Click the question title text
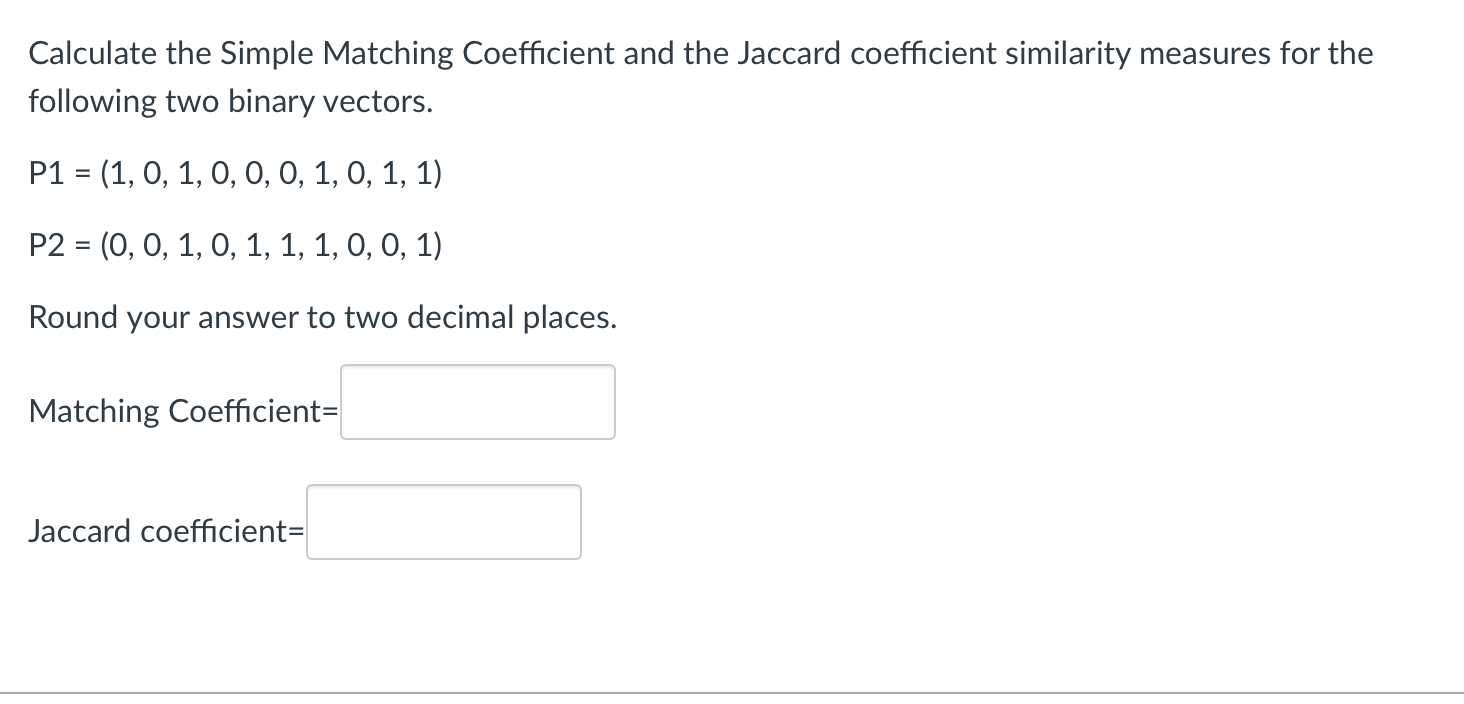Screen dimensions: 1464x704 [700, 53]
